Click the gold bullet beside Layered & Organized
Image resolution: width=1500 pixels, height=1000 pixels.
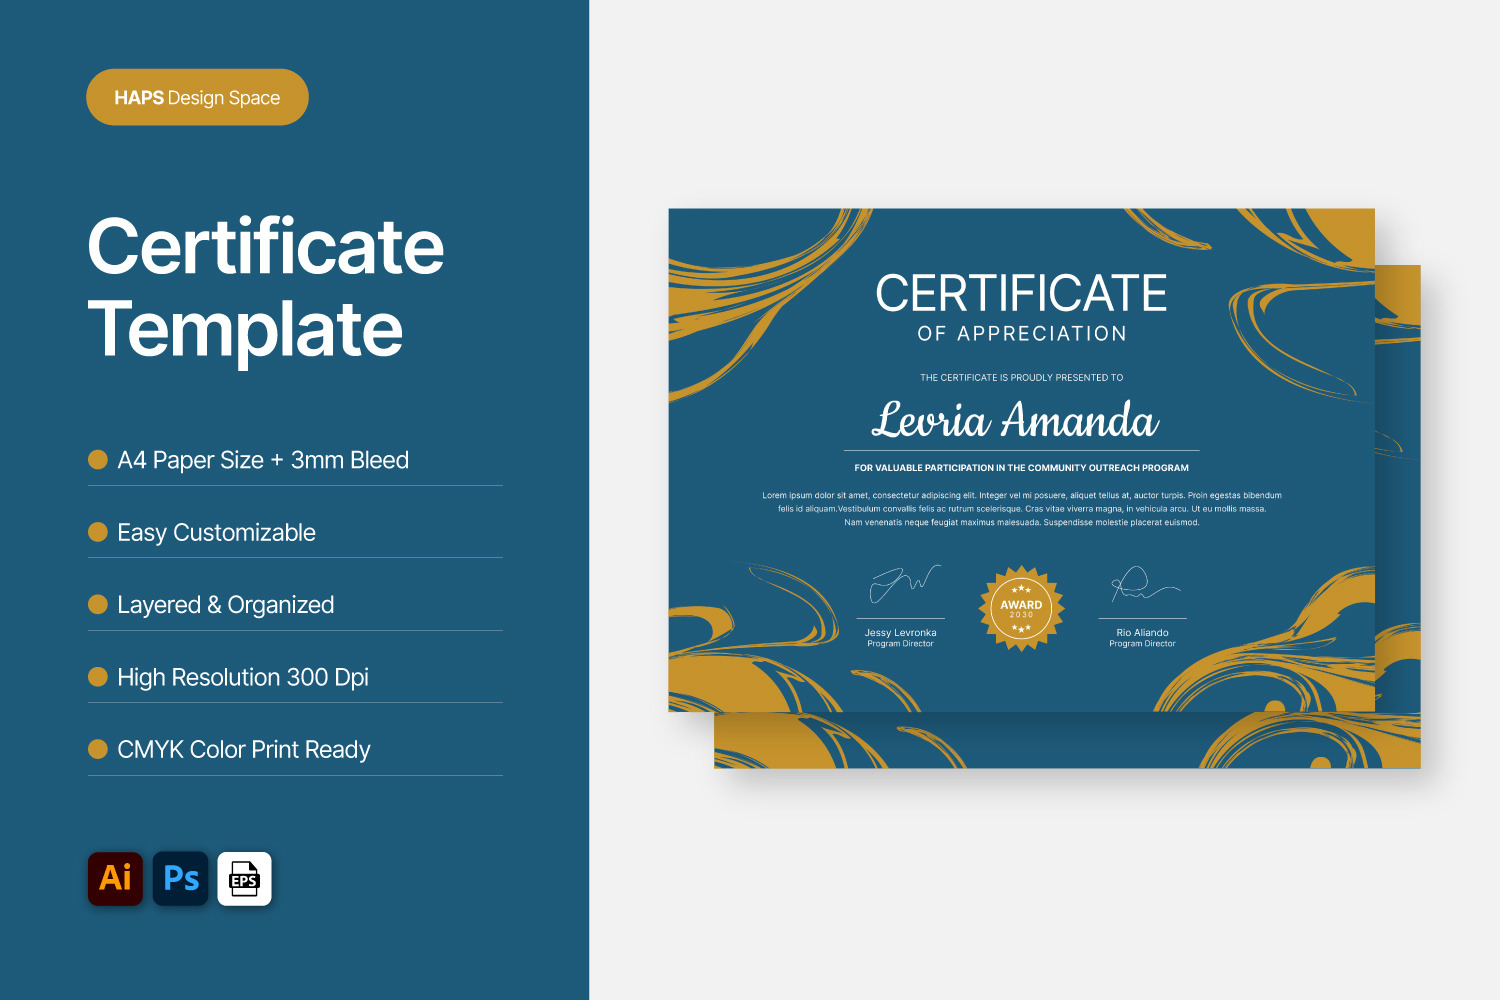tap(98, 604)
